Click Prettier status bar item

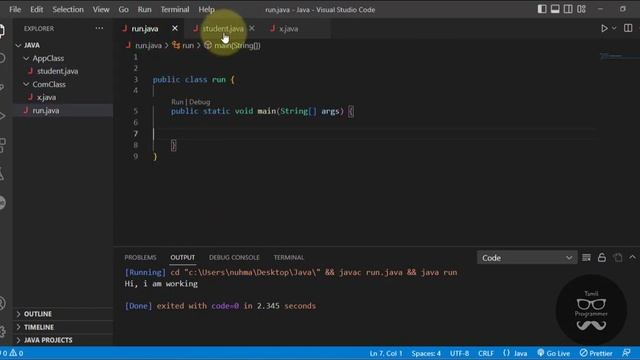(596, 353)
